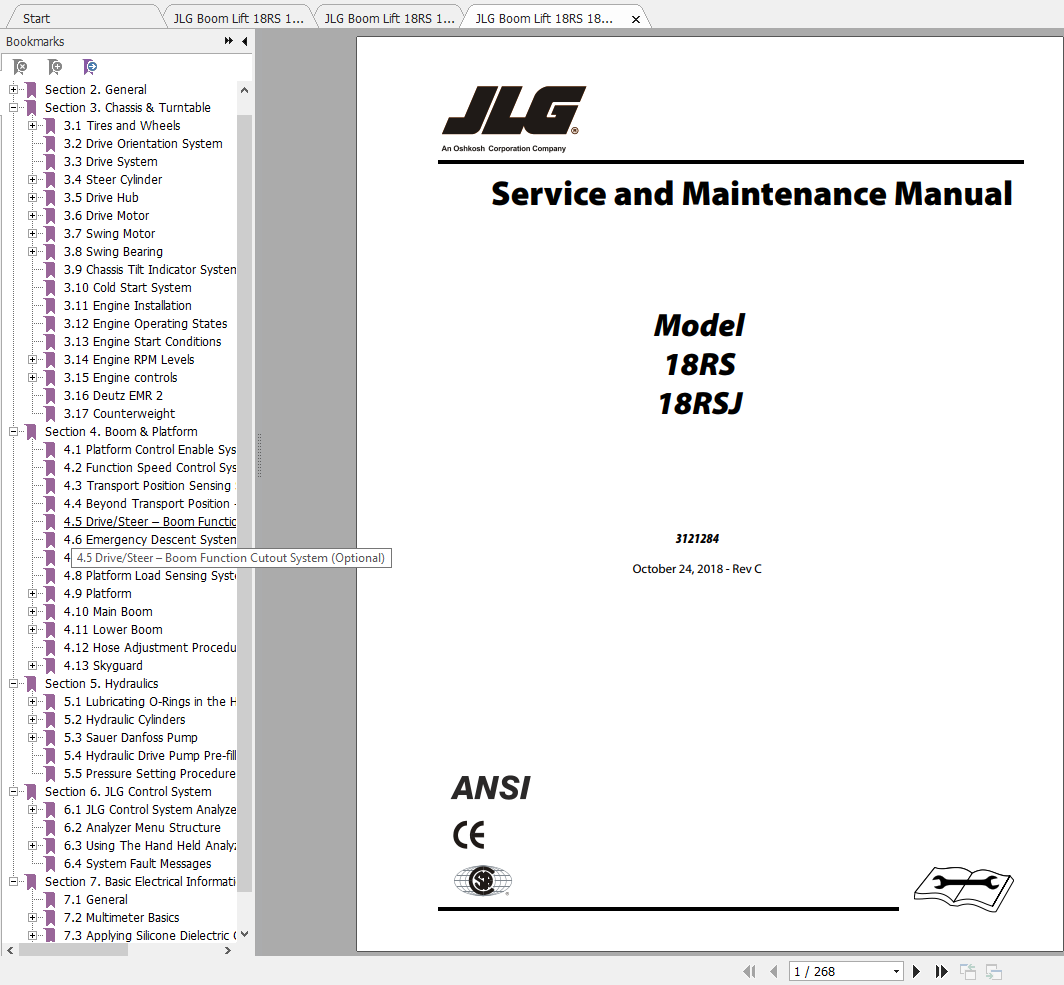Image resolution: width=1064 pixels, height=985 pixels.
Task: Expand 5.3 Sauer Danfoss Pump
Action: [x=32, y=737]
